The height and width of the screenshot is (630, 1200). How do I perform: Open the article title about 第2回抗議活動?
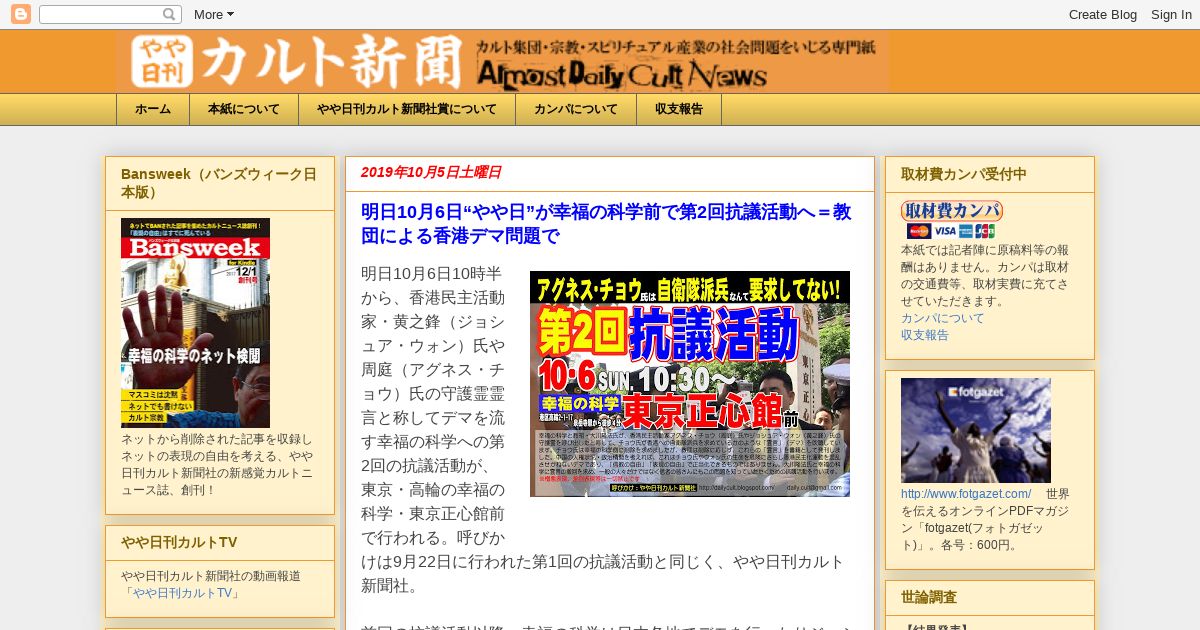pos(606,224)
